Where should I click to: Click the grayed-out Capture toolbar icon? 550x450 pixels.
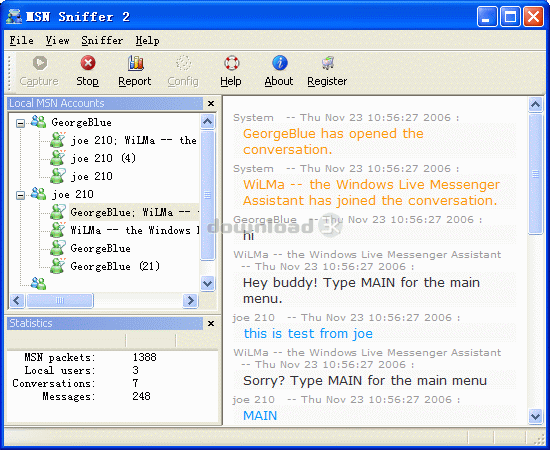(40, 63)
